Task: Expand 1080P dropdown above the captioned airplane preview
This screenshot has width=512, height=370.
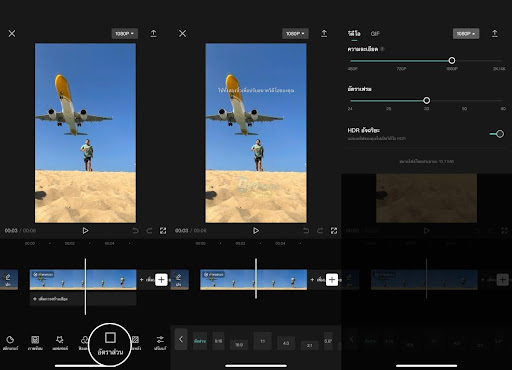Action: (x=295, y=33)
